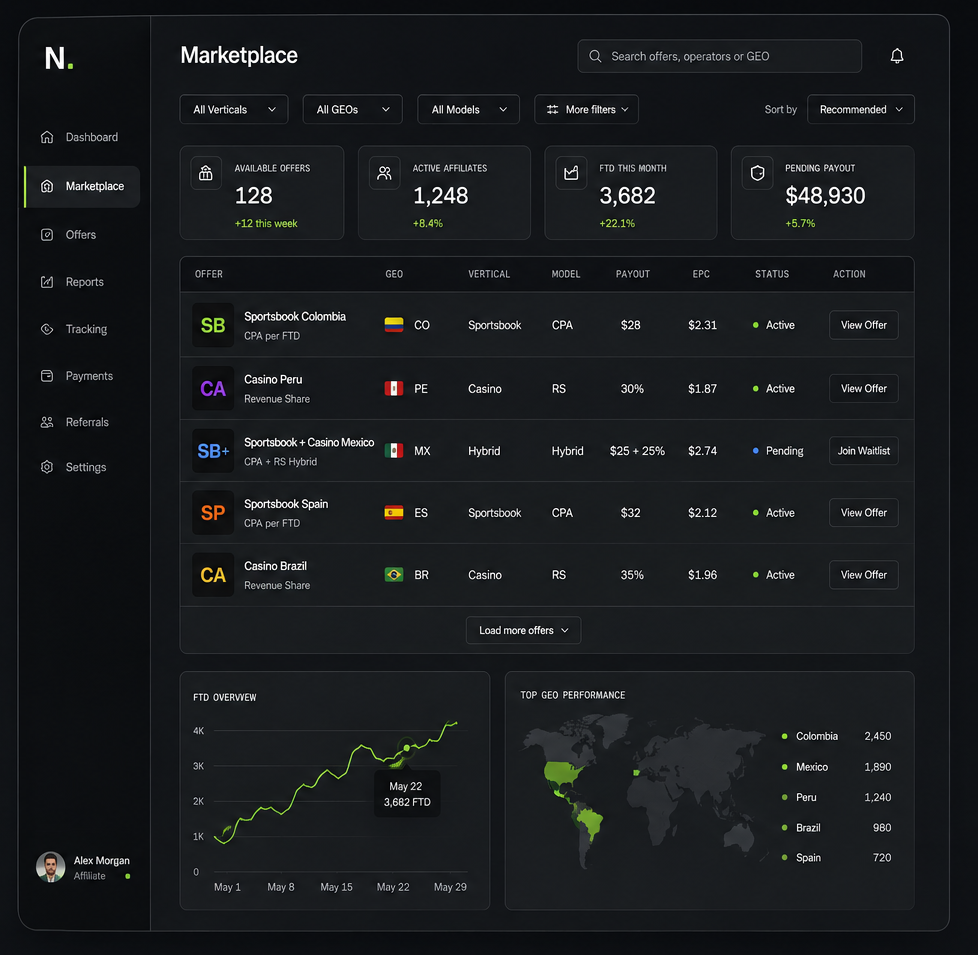The width and height of the screenshot is (978, 955).
Task: Click the Brazil entry in Top GEO list
Action: pyautogui.click(x=836, y=828)
